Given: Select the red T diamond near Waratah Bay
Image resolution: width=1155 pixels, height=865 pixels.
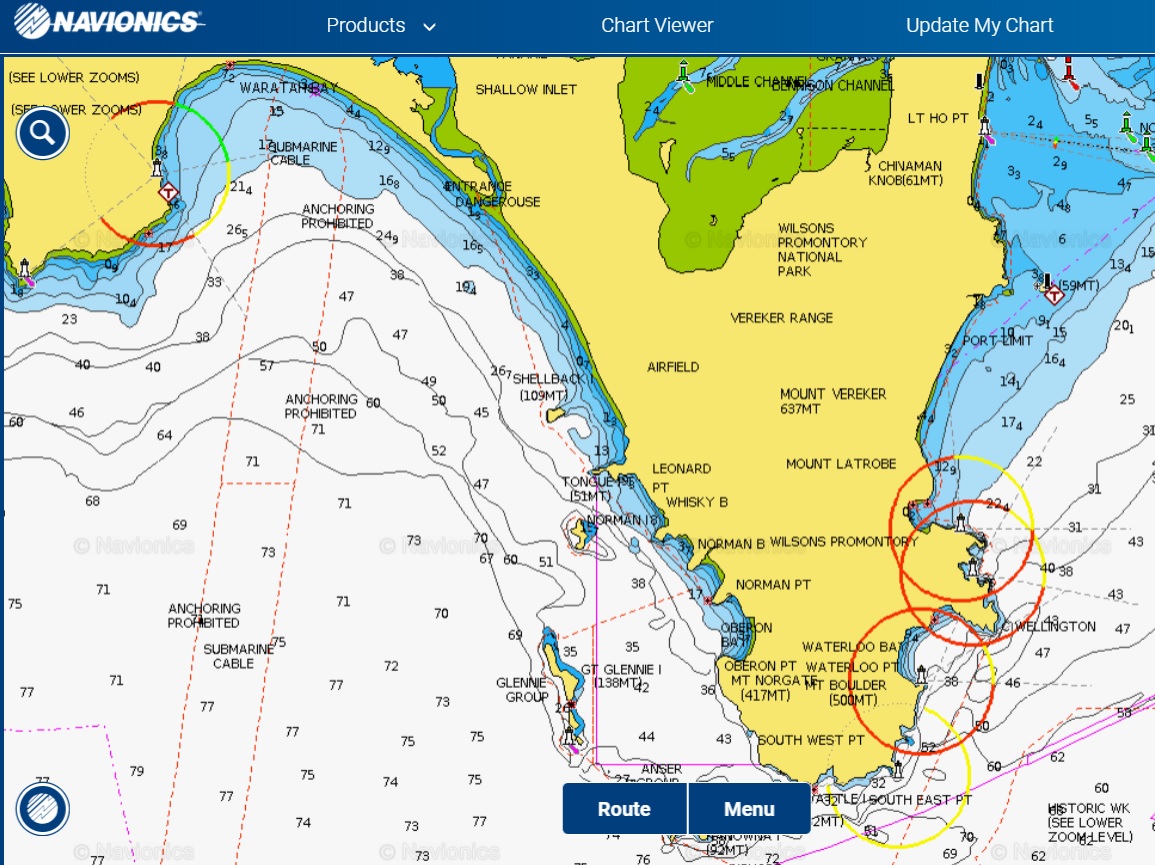Looking at the screenshot, I should tap(169, 192).
